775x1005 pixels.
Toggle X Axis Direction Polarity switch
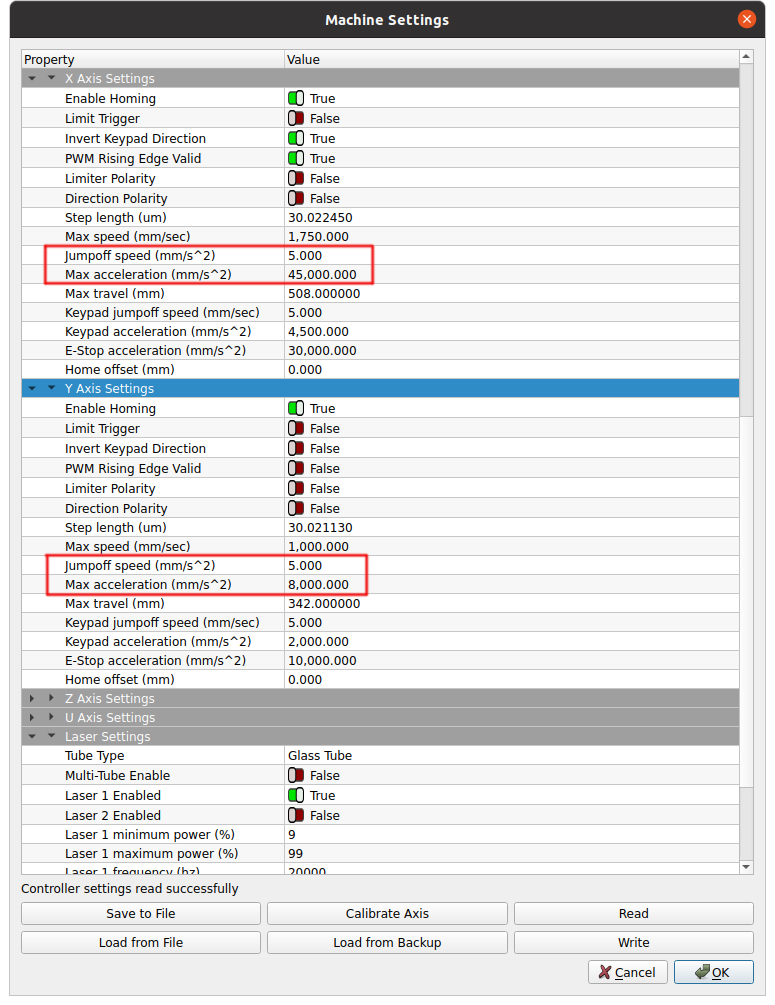pos(296,199)
